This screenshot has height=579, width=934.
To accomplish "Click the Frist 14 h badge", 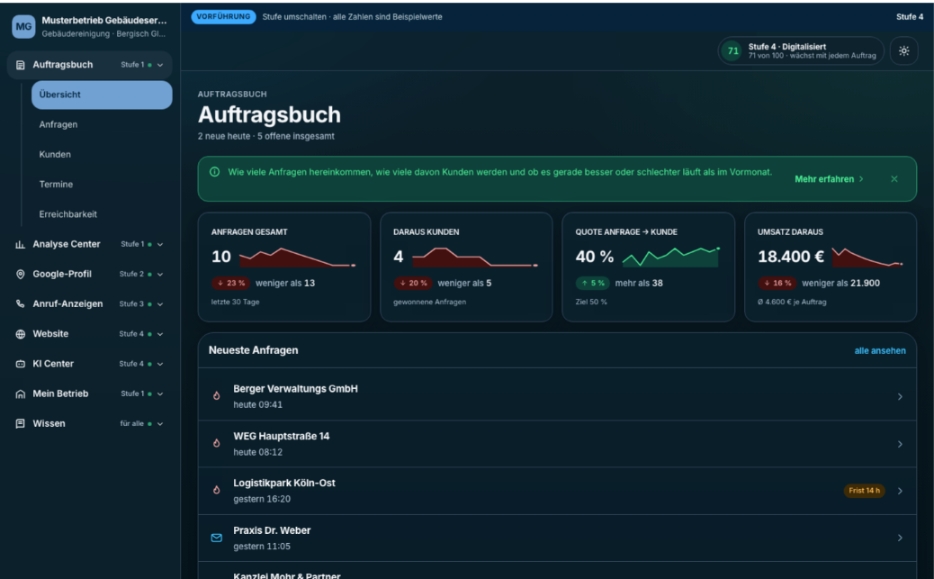I will click(x=864, y=490).
